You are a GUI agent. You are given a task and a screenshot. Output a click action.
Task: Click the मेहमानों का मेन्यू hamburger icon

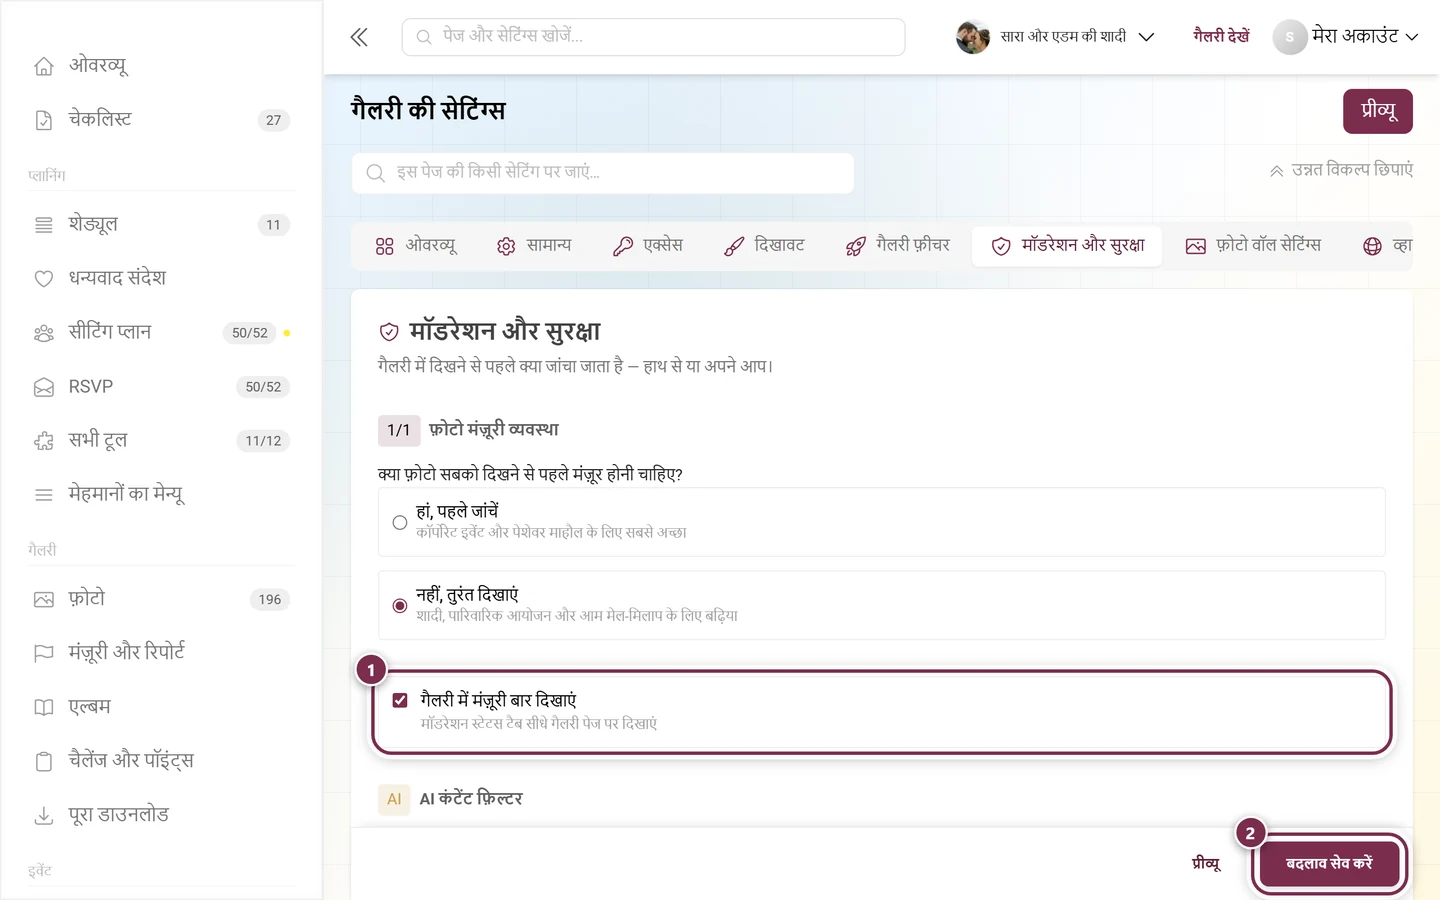(x=44, y=495)
